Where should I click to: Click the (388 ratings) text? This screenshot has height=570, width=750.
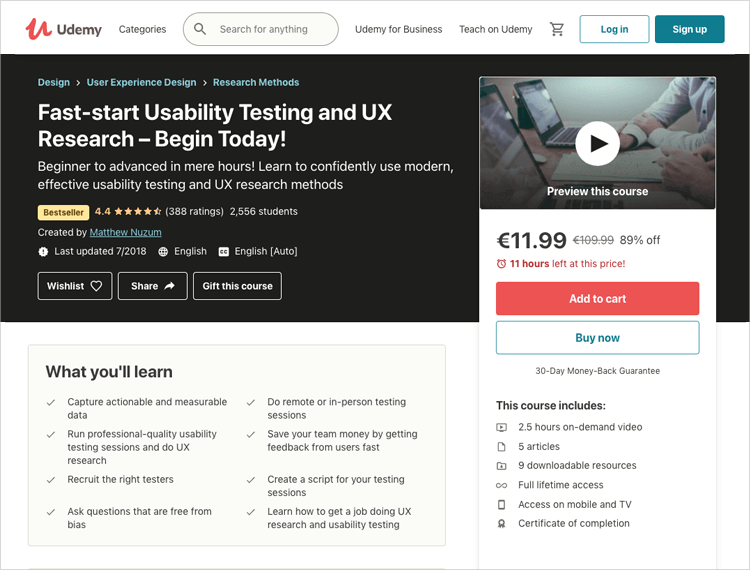194,211
